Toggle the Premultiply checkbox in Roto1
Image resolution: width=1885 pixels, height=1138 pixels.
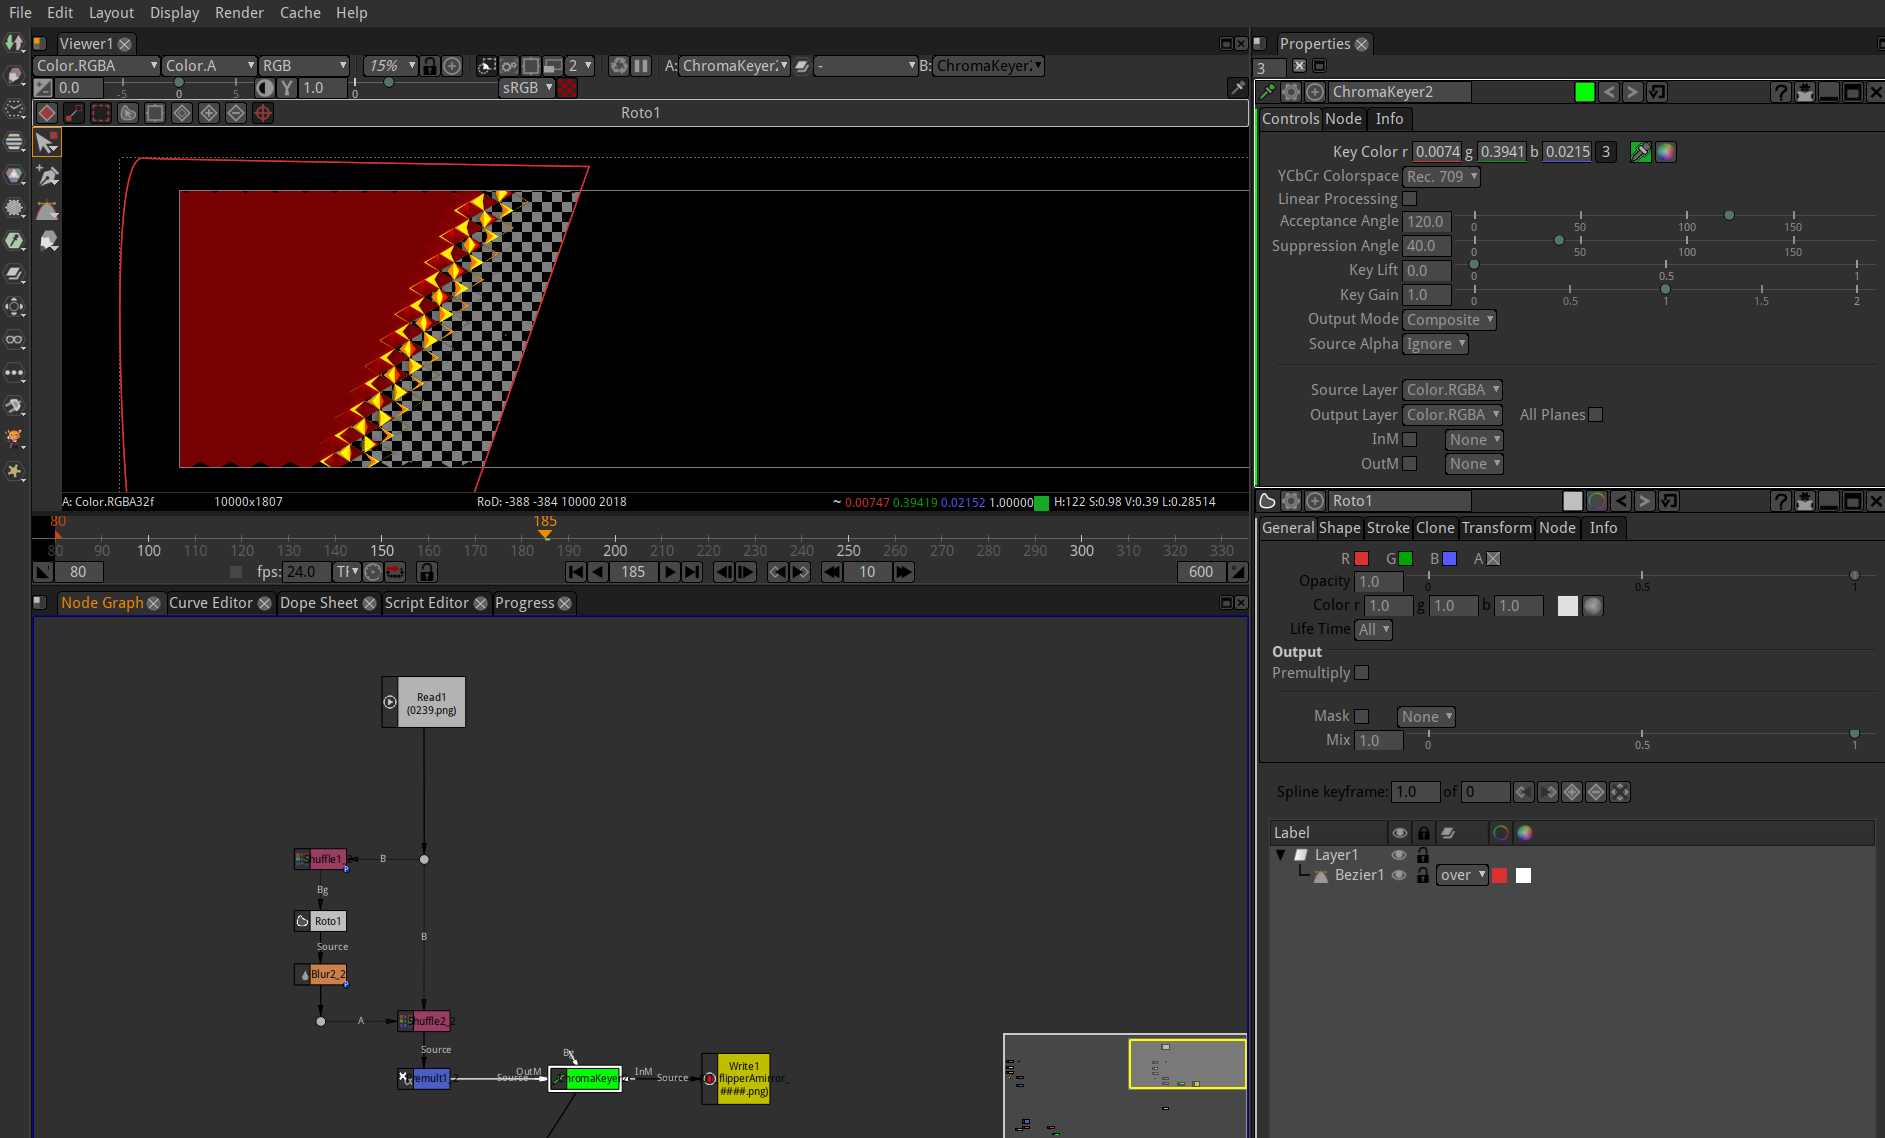coord(1361,673)
